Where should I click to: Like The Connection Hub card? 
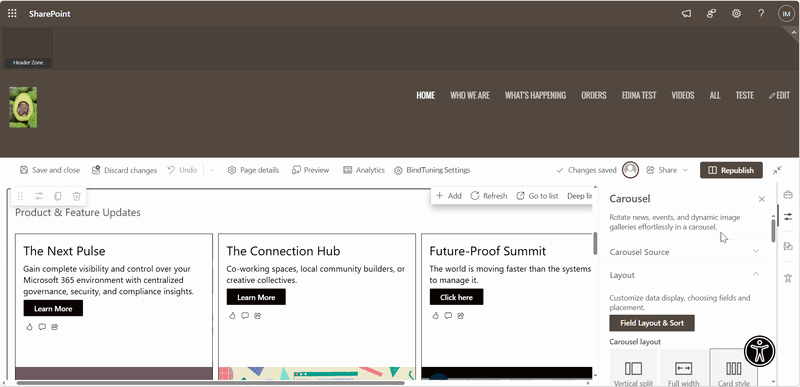pyautogui.click(x=233, y=316)
